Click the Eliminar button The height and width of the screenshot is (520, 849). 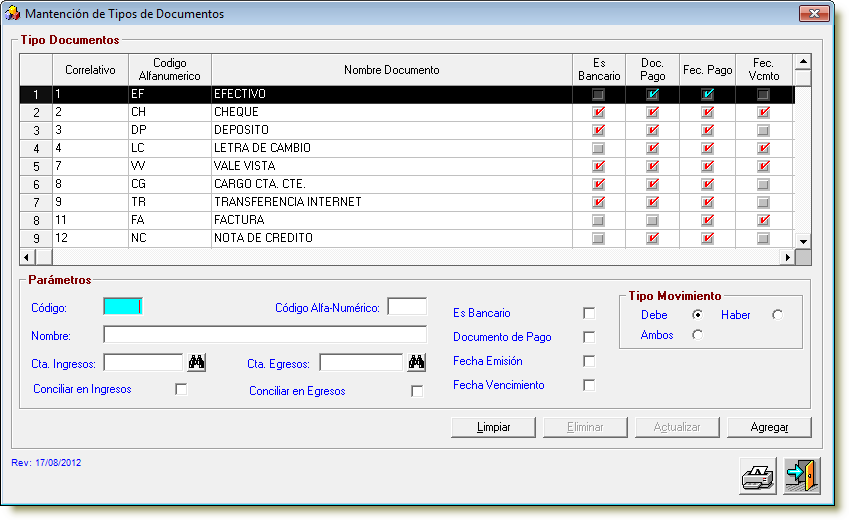point(585,427)
